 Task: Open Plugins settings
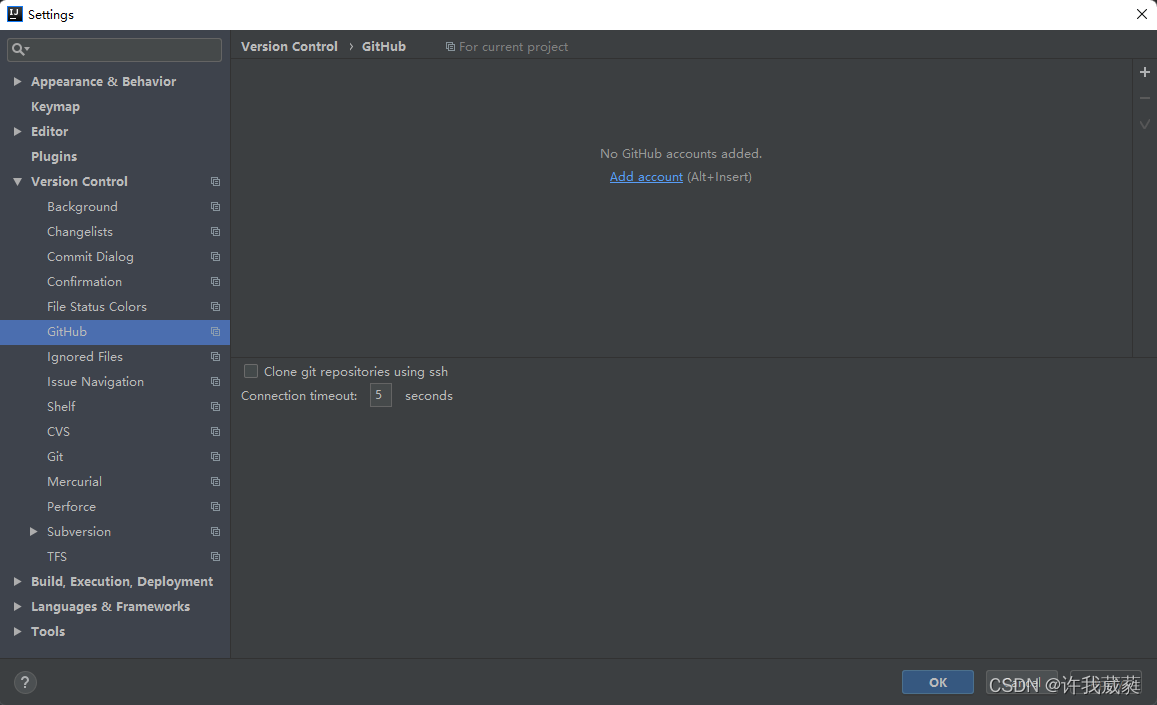coord(54,157)
